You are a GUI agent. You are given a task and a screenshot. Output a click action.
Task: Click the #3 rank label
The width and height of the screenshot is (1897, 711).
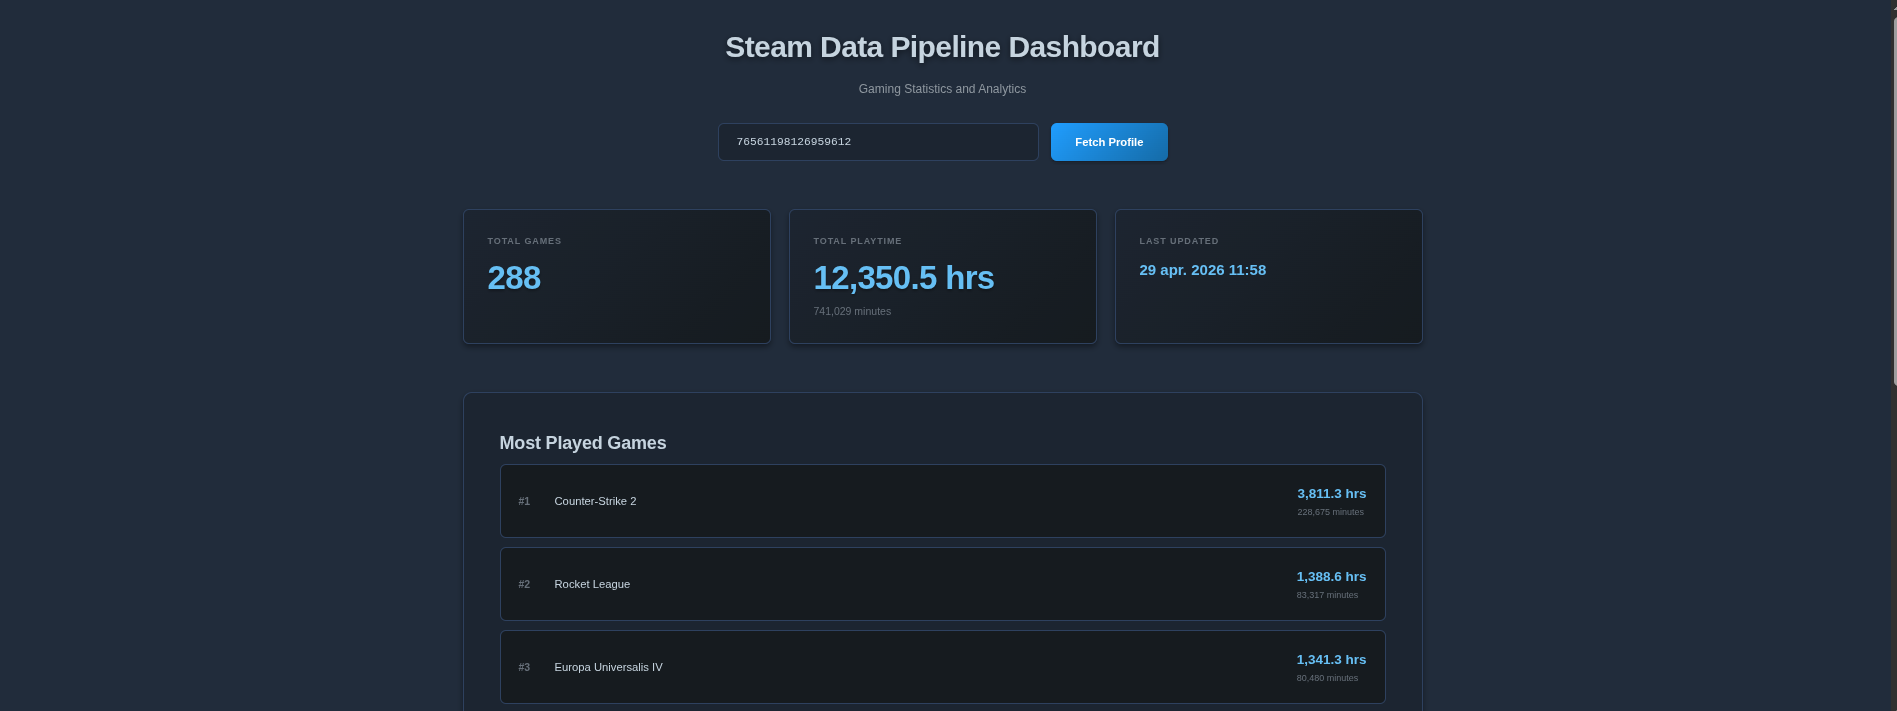click(x=524, y=667)
